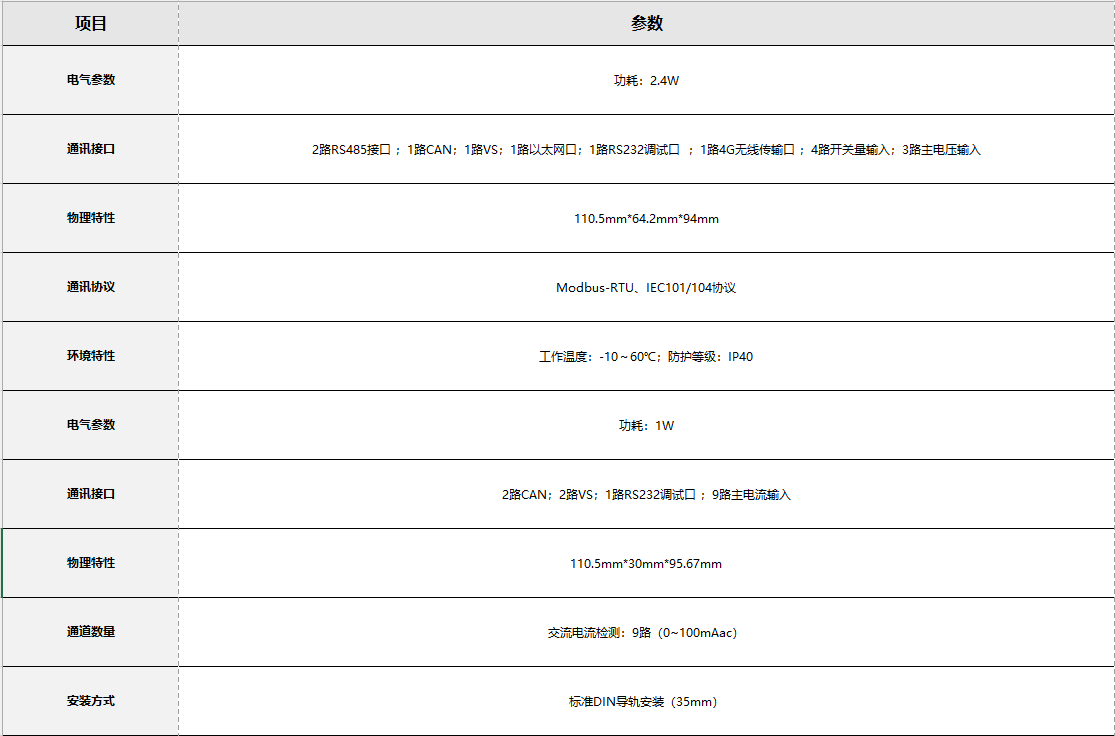This screenshot has width=1115, height=736.
Task: Click the 110.5mm*64.2mm*94mm dimensions cell
Action: [x=646, y=218]
